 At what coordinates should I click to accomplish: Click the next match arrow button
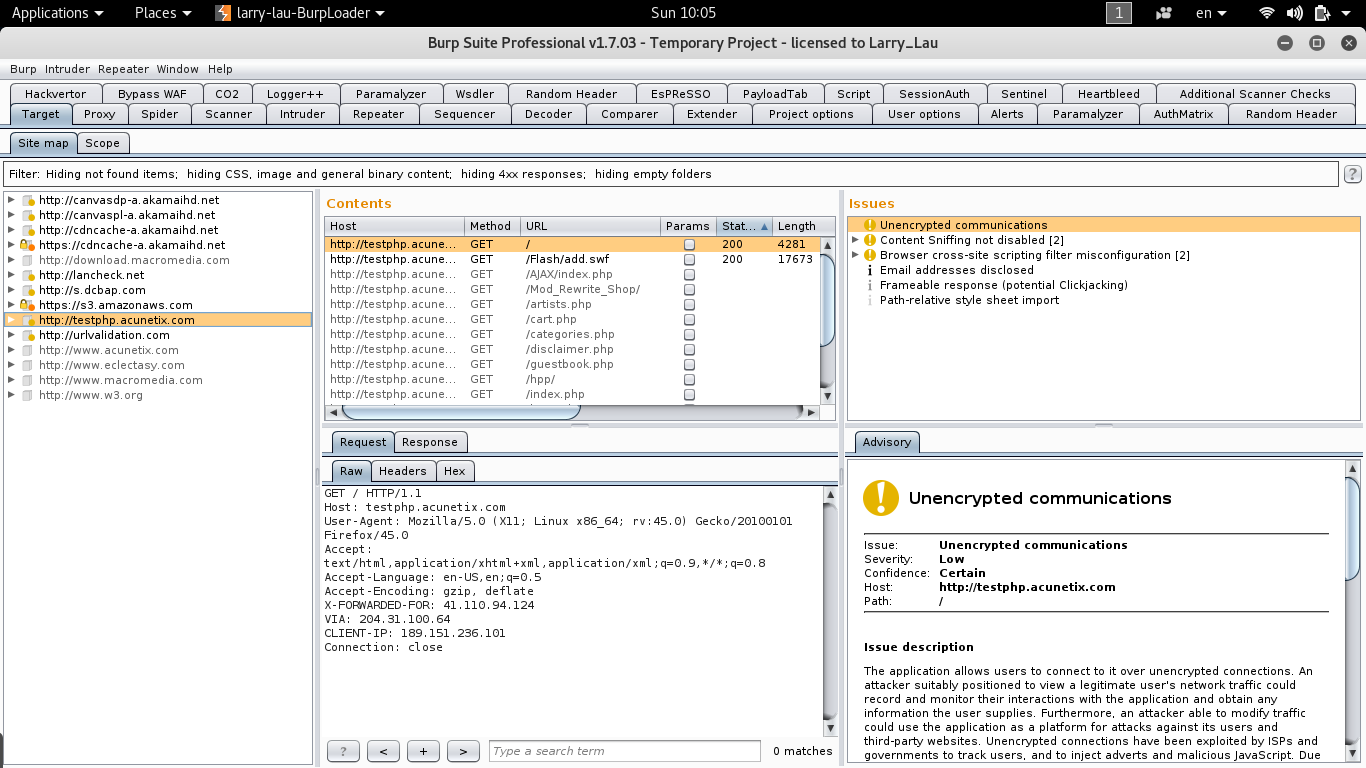coord(463,751)
